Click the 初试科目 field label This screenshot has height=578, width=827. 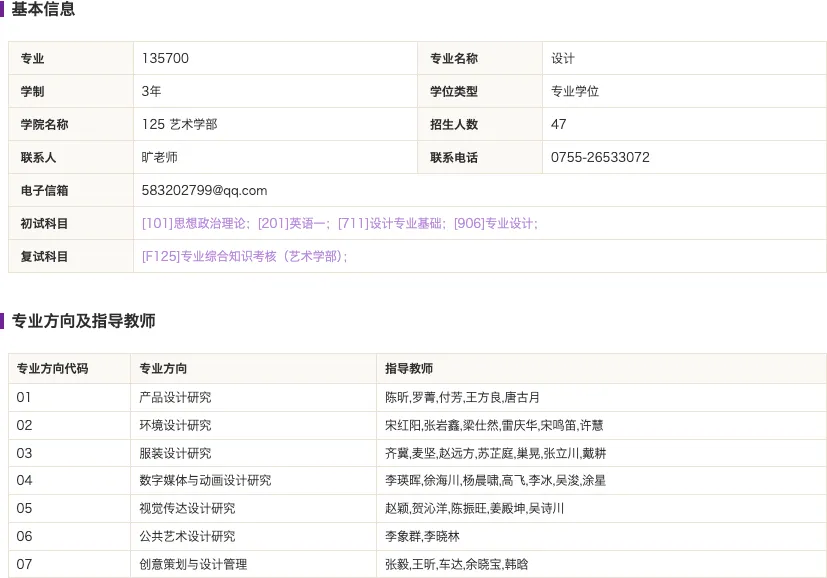44,224
